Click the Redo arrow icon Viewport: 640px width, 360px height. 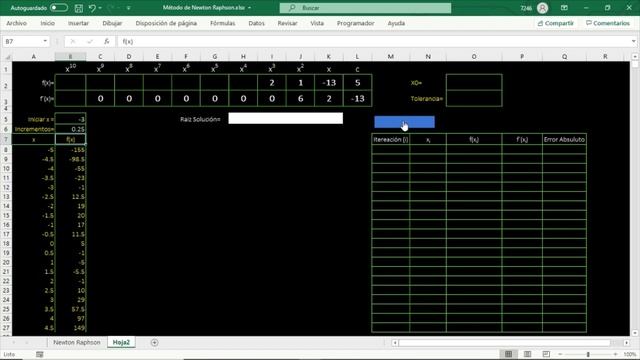[111, 8]
